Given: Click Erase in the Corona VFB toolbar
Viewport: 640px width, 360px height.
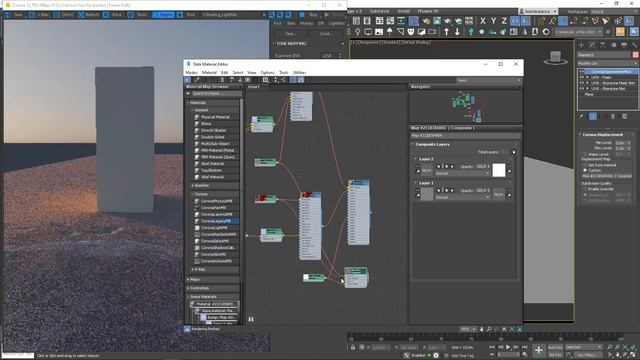Looking at the screenshot, I should (x=113, y=15).
